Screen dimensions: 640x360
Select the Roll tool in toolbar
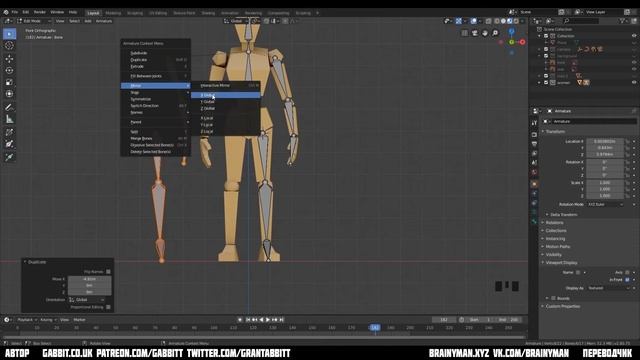point(9,132)
